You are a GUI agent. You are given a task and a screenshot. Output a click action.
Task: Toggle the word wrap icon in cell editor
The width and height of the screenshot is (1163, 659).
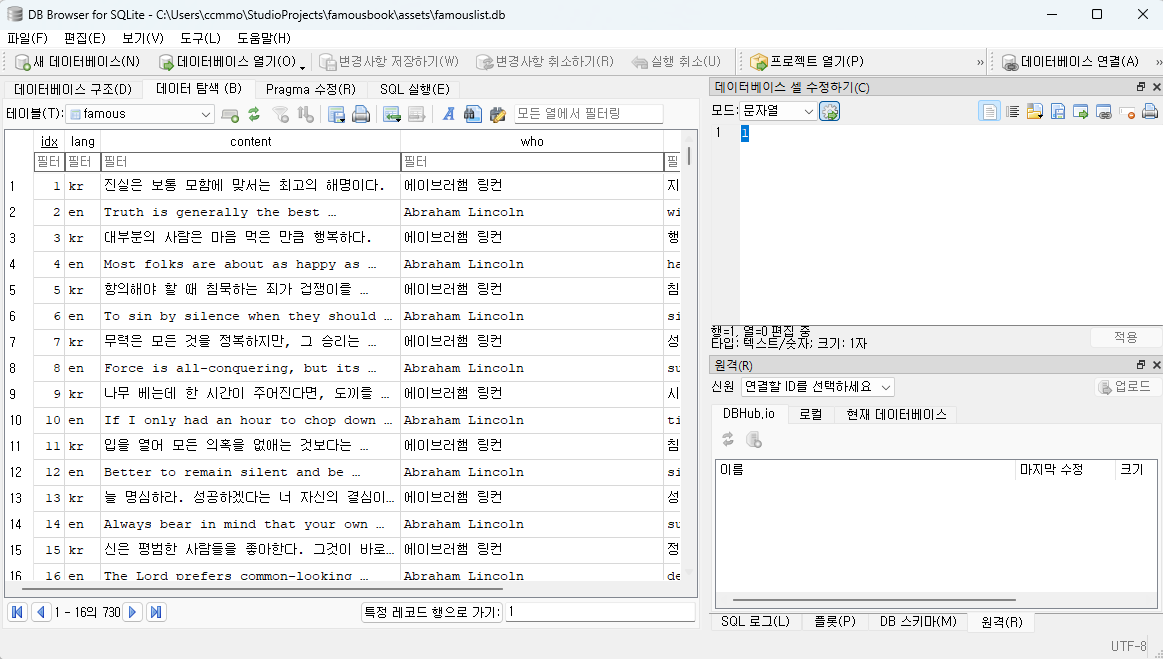click(1012, 112)
